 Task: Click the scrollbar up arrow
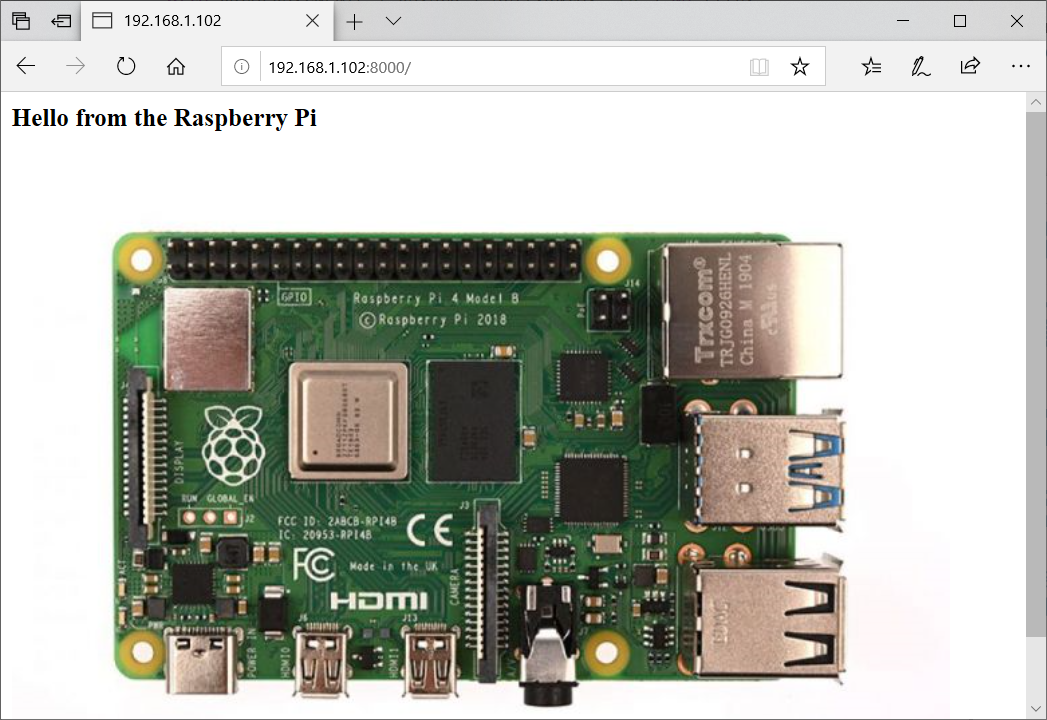[x=1037, y=100]
